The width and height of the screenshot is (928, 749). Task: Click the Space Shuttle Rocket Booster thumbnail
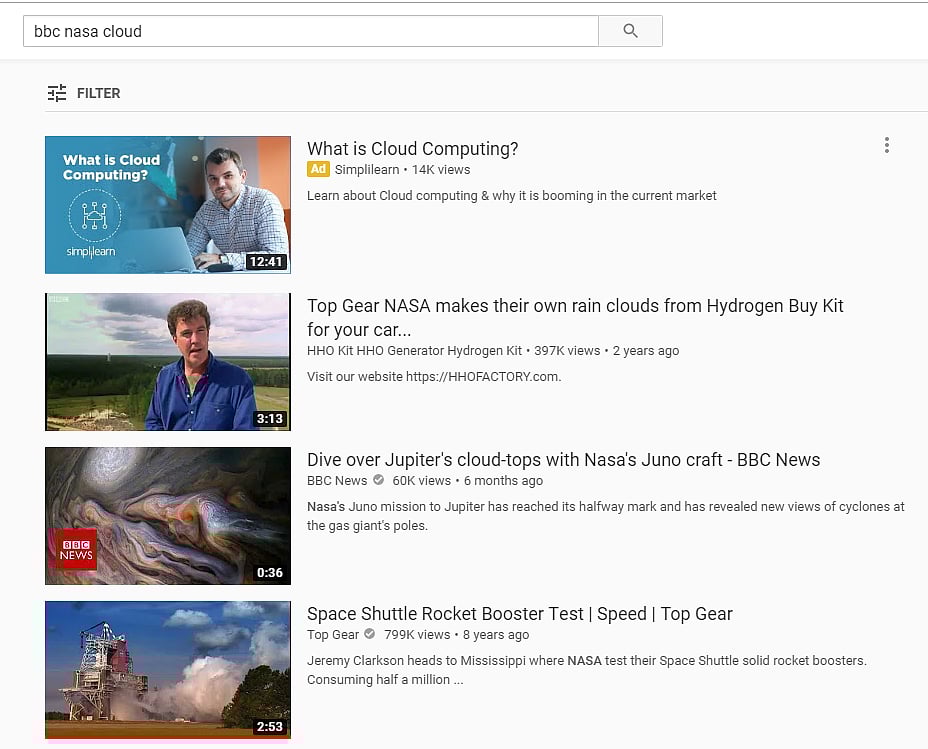(167, 669)
